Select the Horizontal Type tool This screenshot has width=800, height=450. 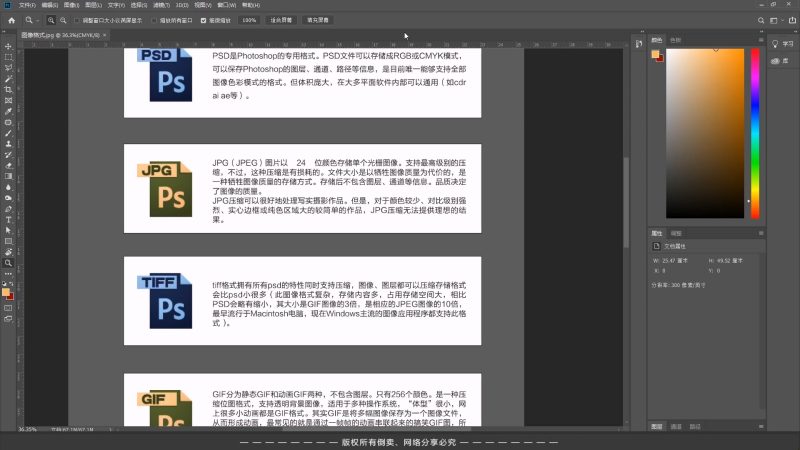(x=8, y=219)
